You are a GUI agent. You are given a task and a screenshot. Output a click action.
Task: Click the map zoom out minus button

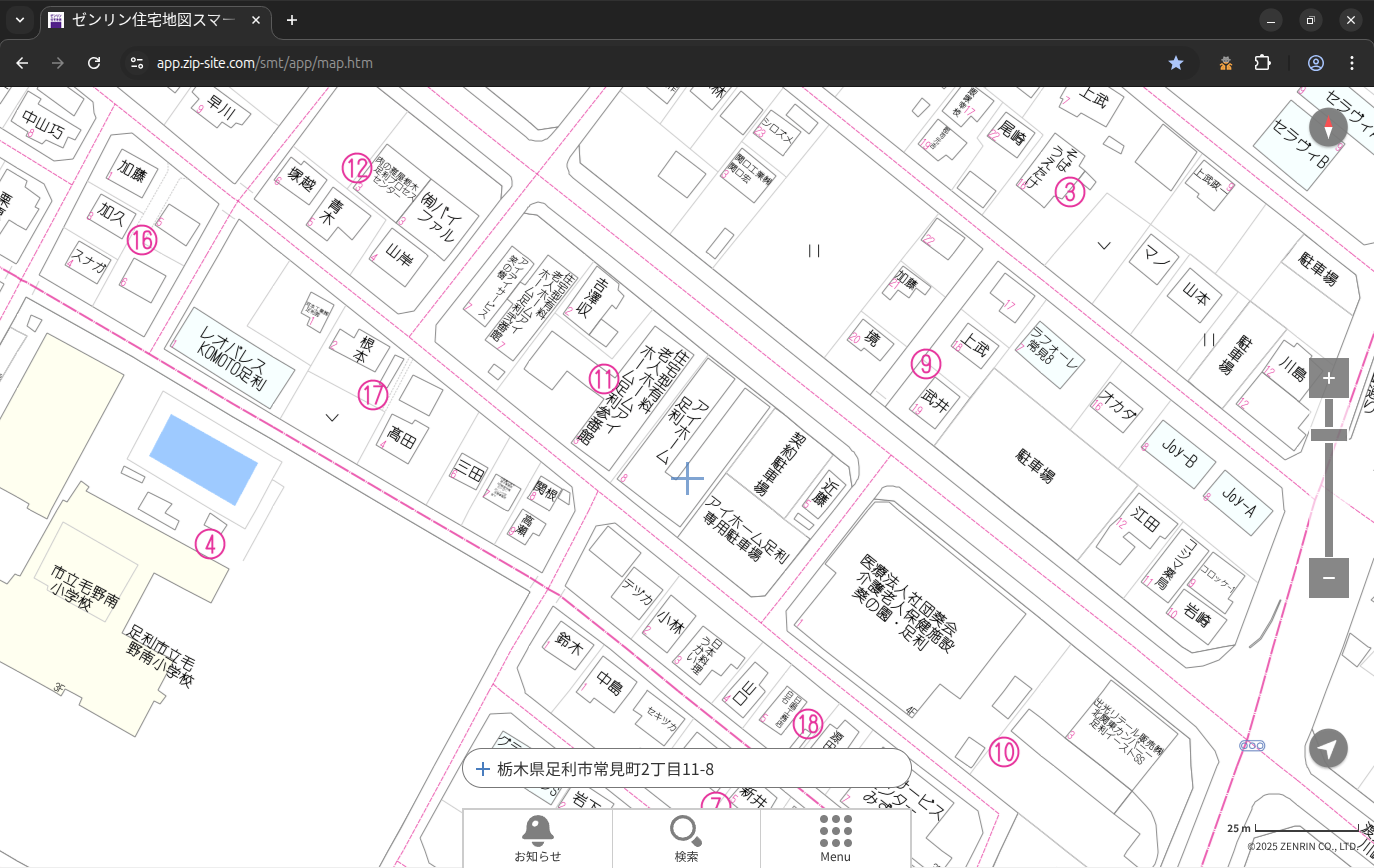point(1328,578)
